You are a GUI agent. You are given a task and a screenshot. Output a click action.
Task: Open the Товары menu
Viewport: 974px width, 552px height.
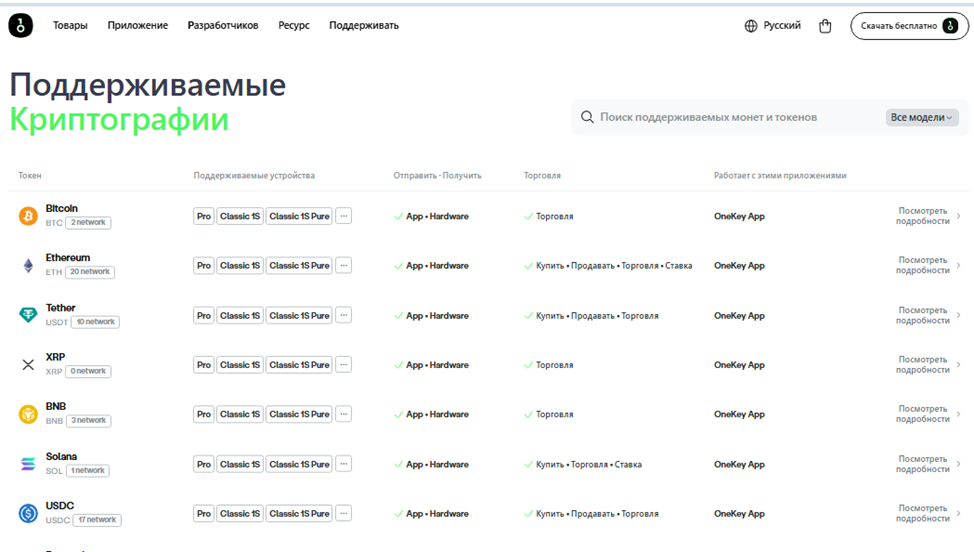click(x=70, y=26)
